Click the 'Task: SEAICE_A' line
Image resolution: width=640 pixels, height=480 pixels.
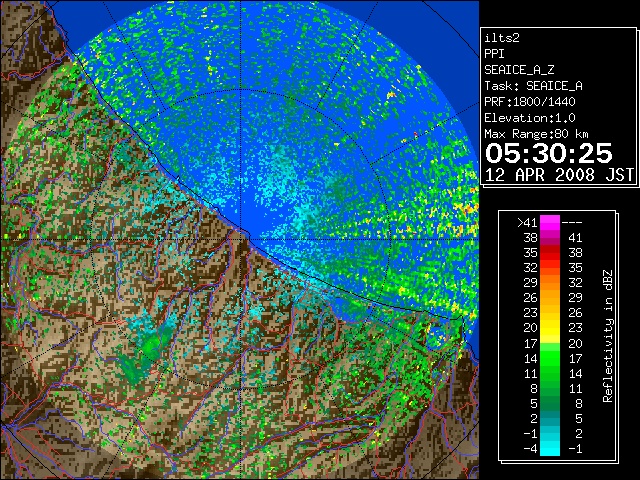point(533,86)
